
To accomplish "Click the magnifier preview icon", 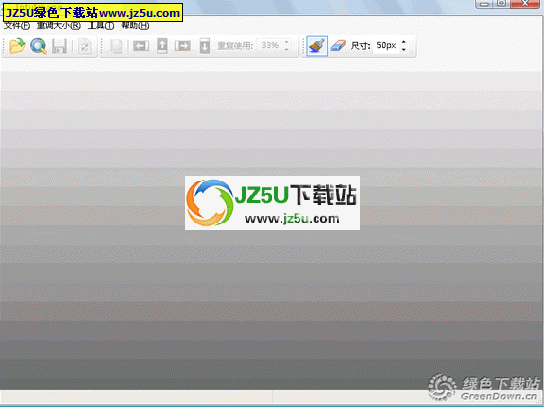I will 38,46.
